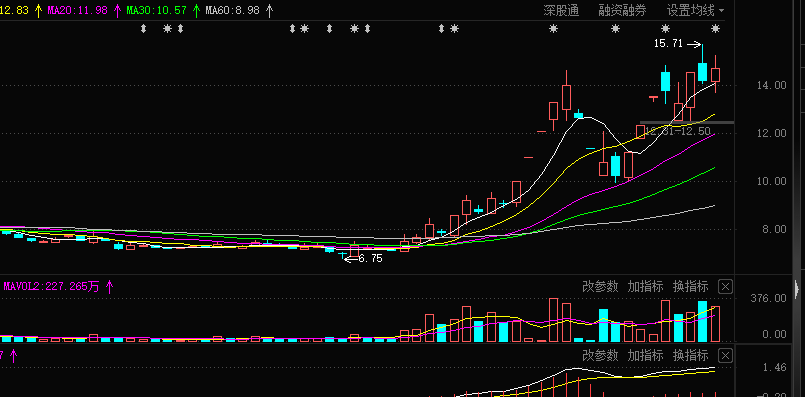Click 改参数 in the volume panel

pos(600,286)
